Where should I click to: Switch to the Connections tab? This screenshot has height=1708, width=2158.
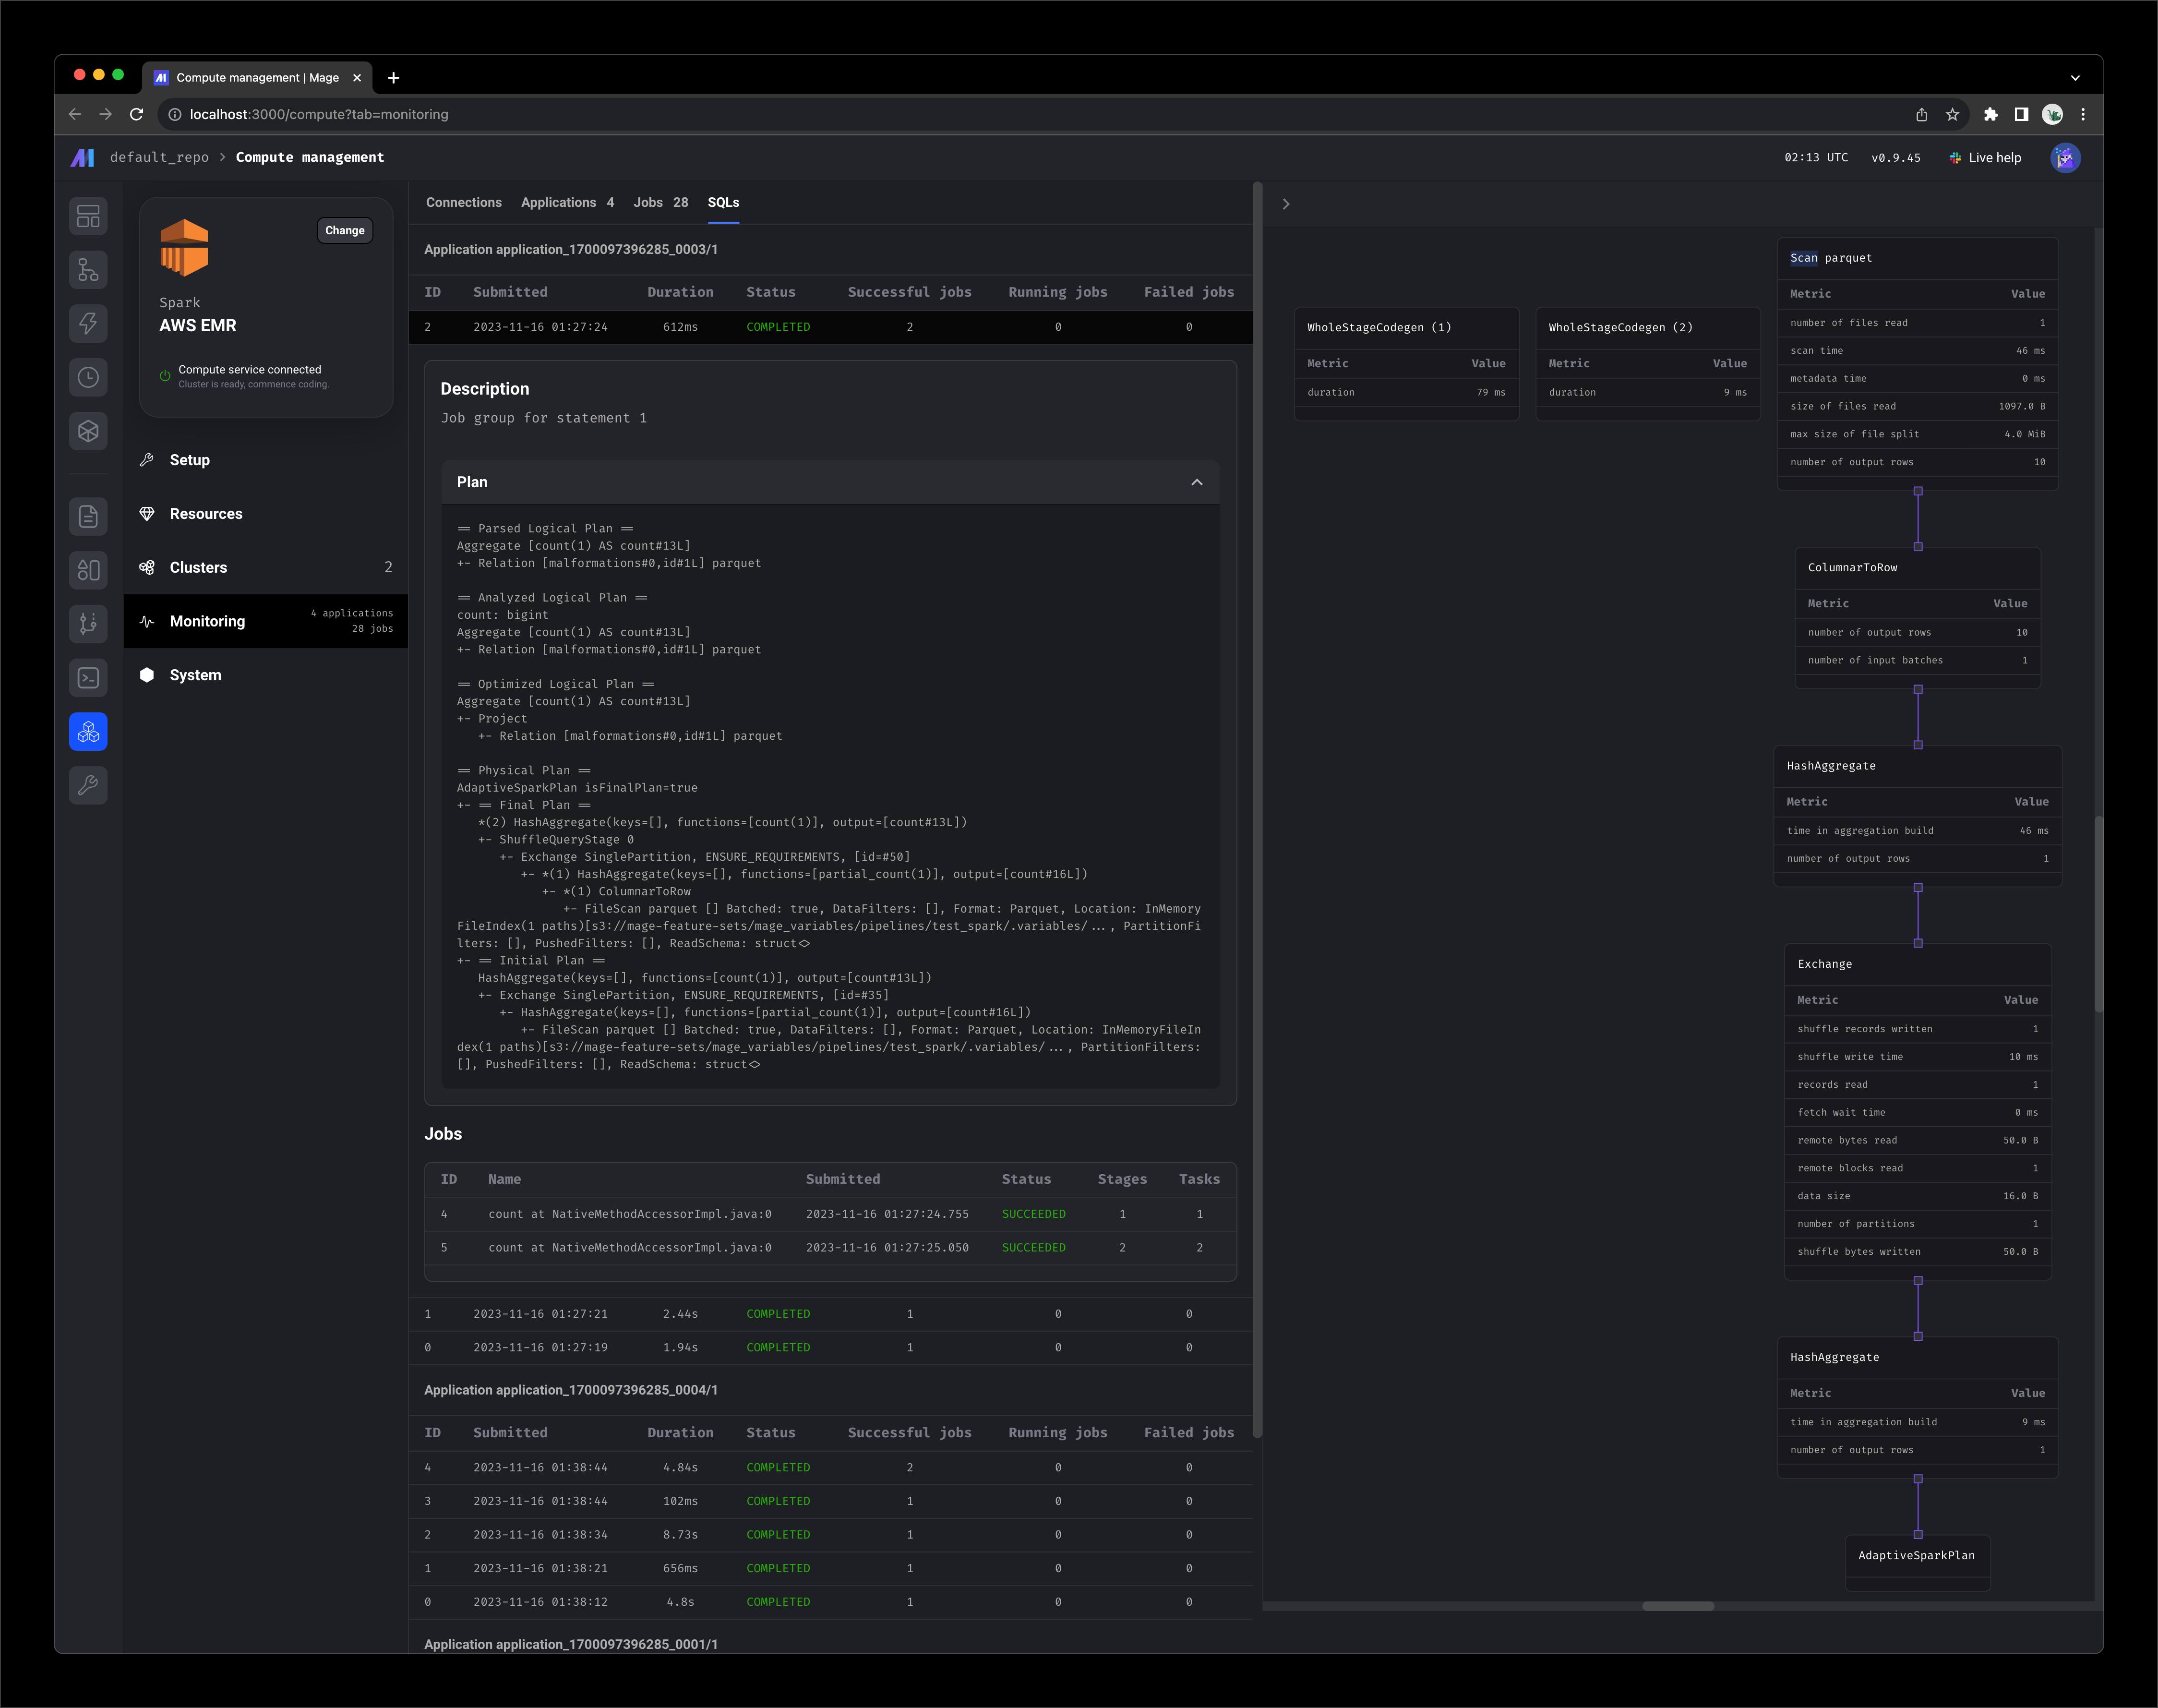(x=464, y=203)
